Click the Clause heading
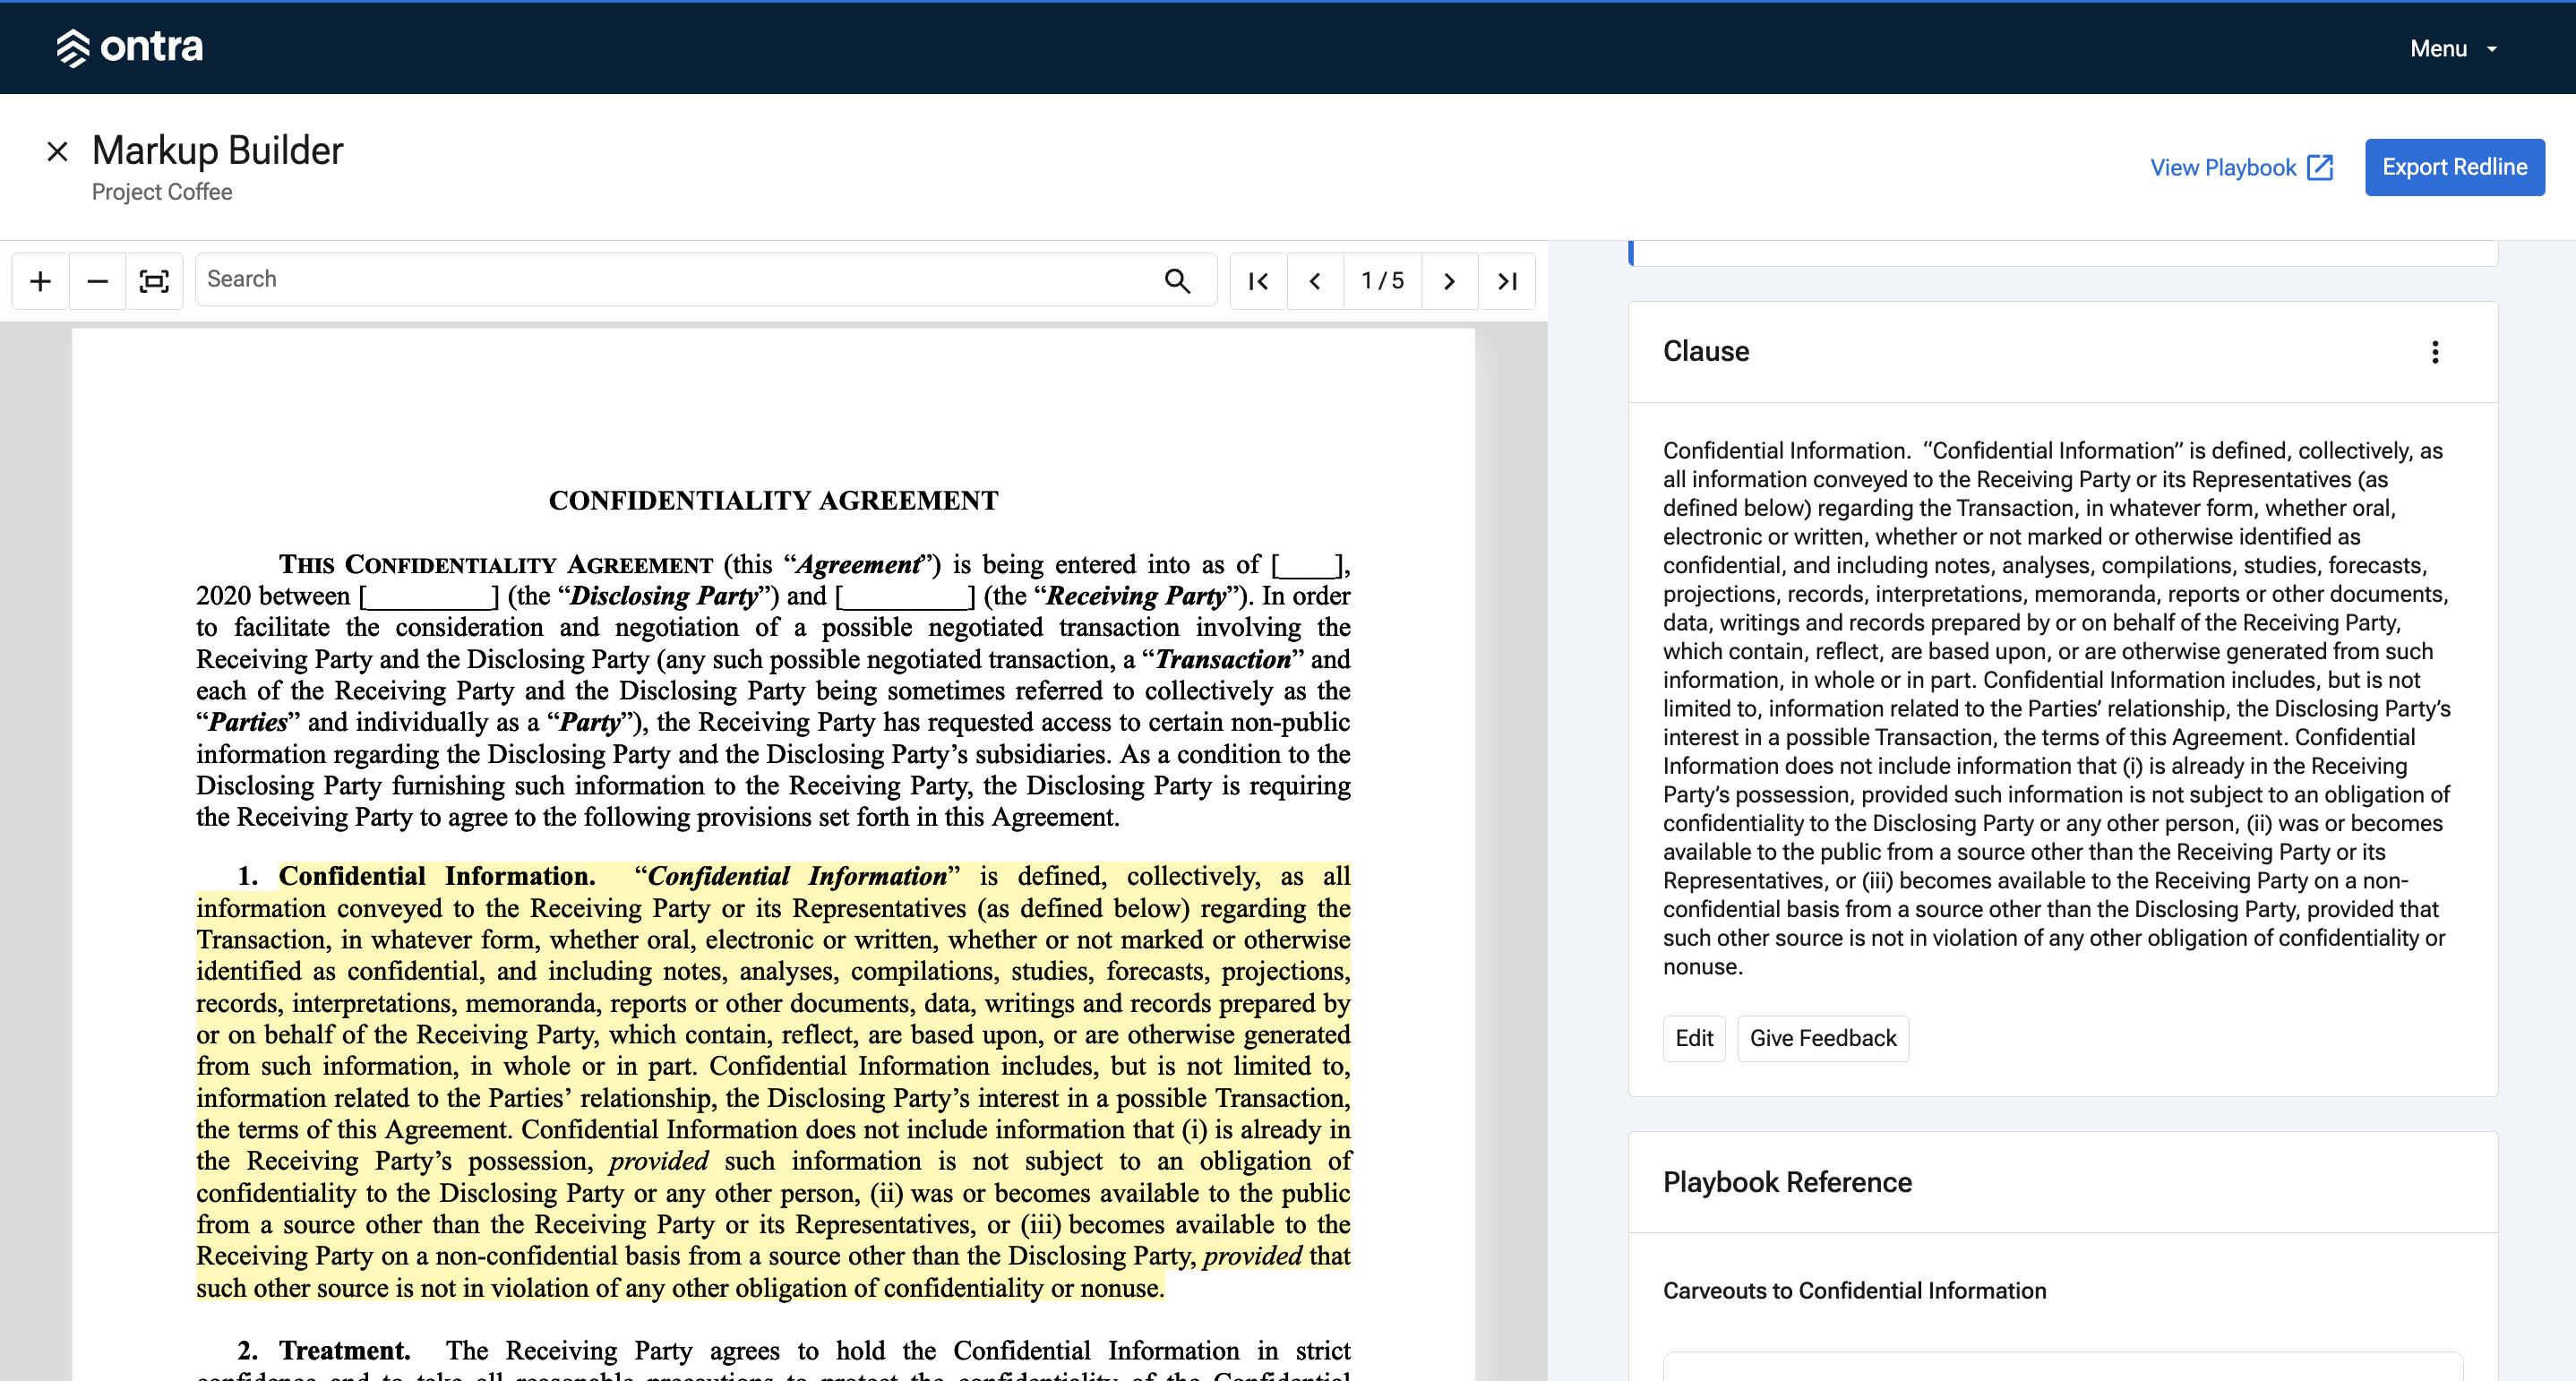Image resolution: width=2576 pixels, height=1381 pixels. coord(1706,352)
